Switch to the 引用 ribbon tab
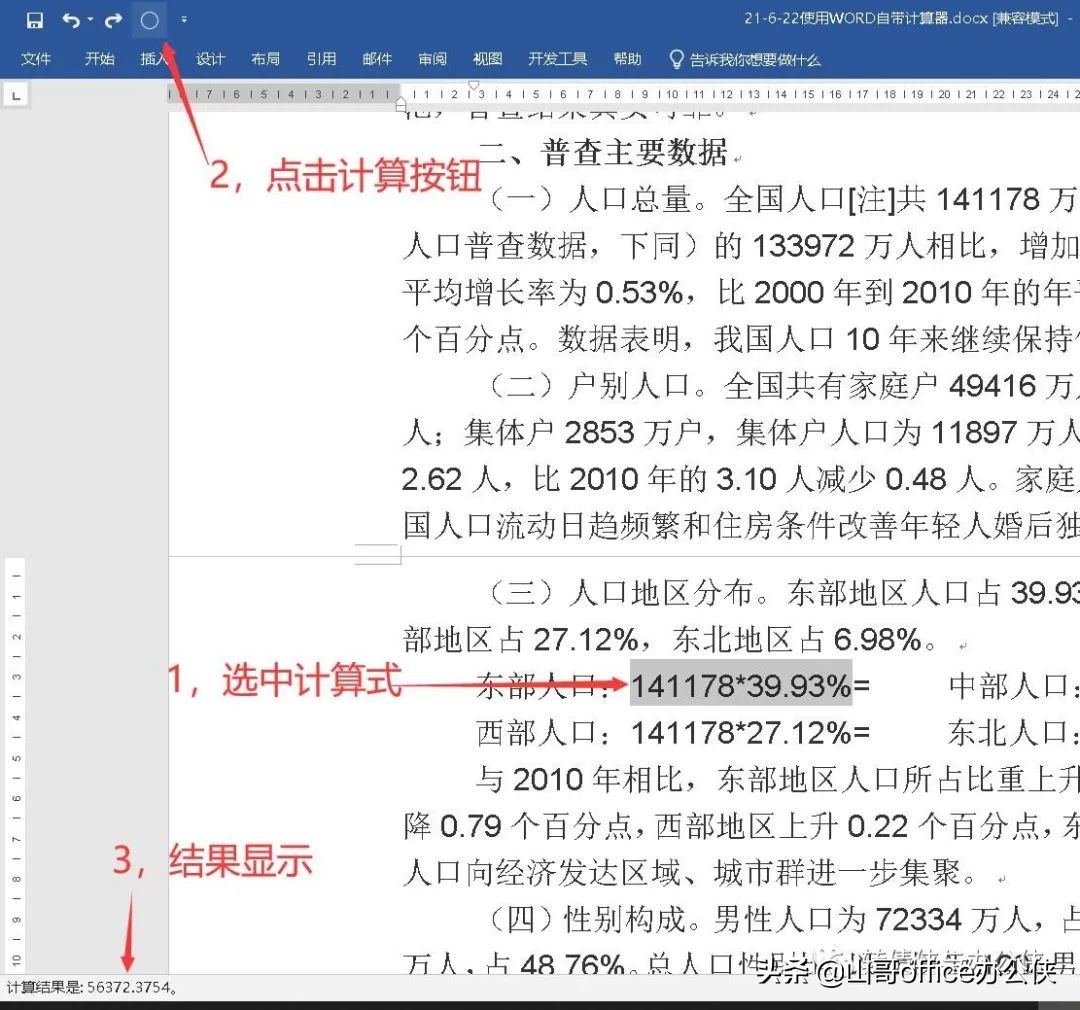Screen dimensions: 1080x1010 (x=321, y=59)
